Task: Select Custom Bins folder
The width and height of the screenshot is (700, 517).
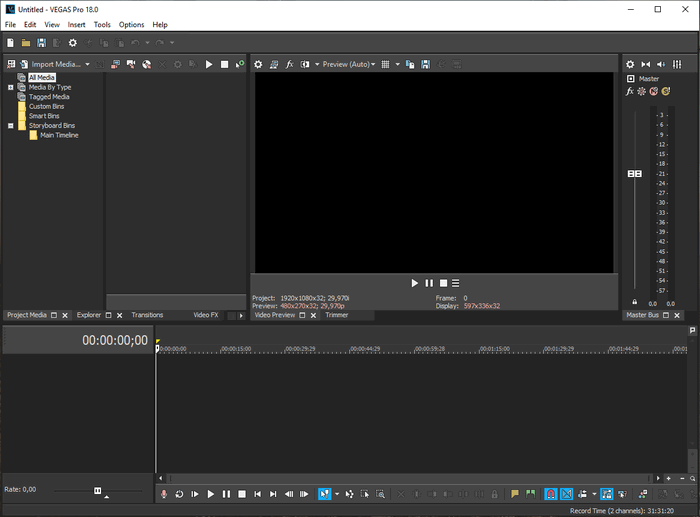Action: pos(46,106)
